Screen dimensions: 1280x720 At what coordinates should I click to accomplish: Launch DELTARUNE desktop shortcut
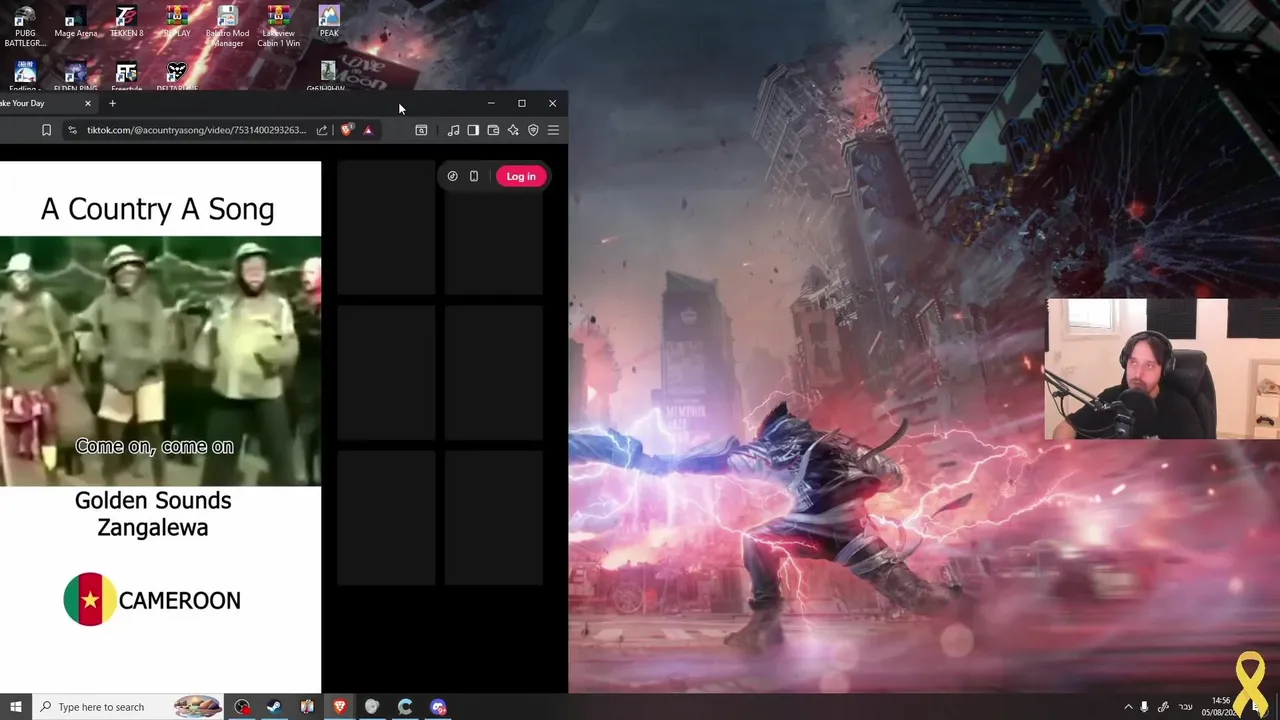[x=177, y=76]
